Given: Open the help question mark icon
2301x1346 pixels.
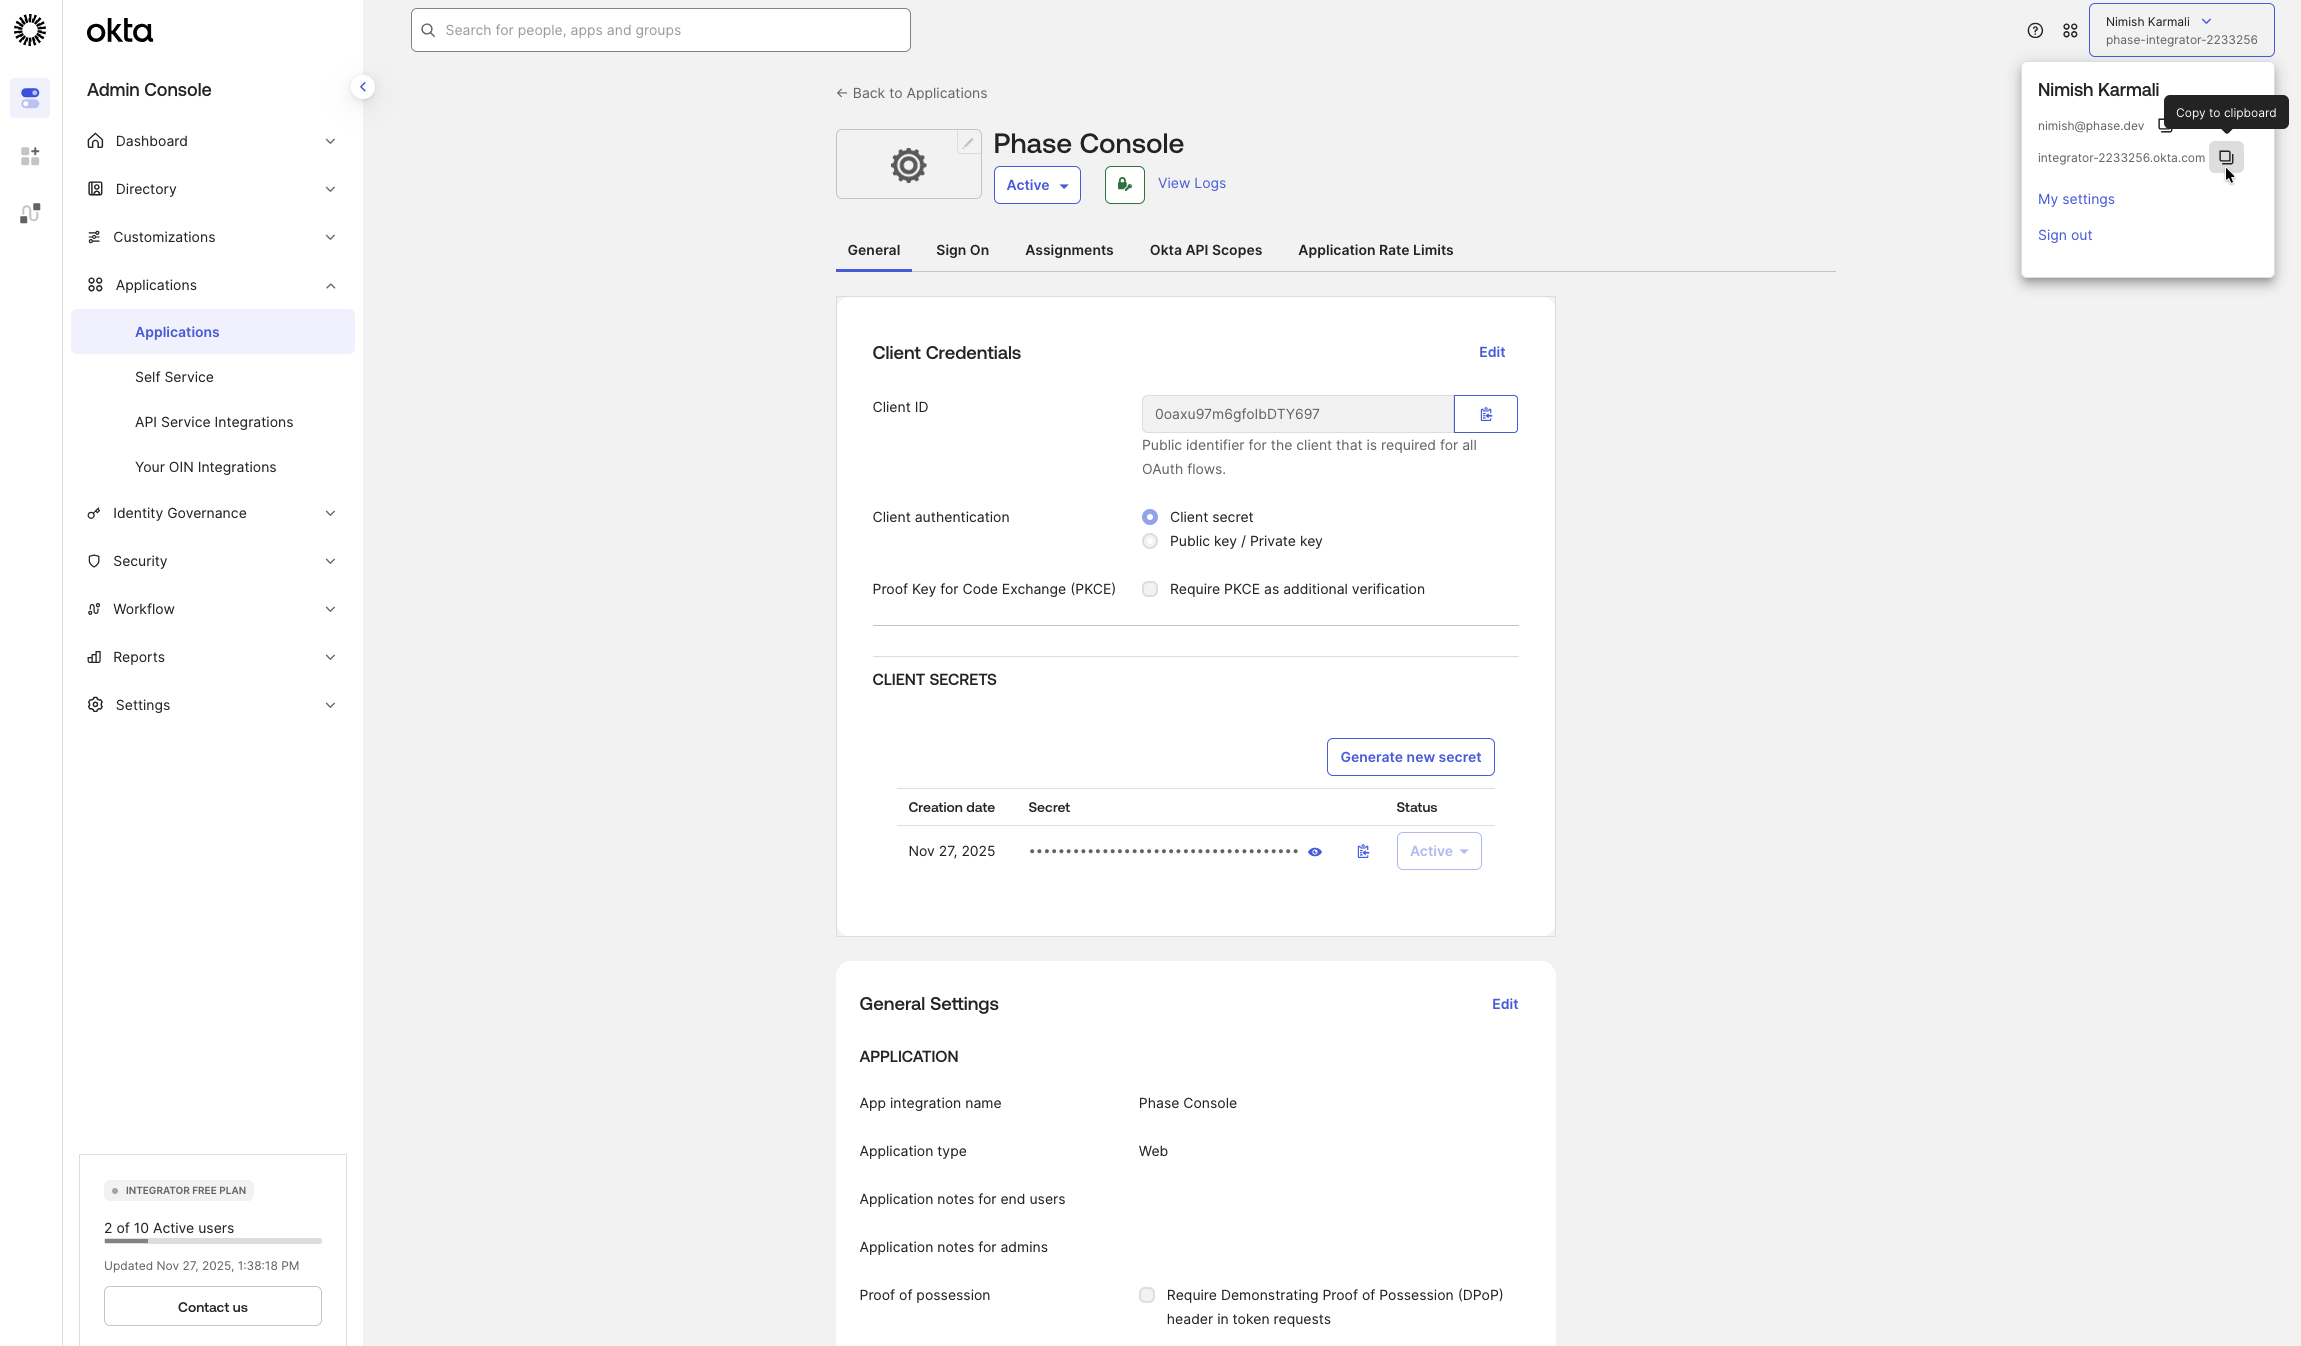Looking at the screenshot, I should point(2035,31).
